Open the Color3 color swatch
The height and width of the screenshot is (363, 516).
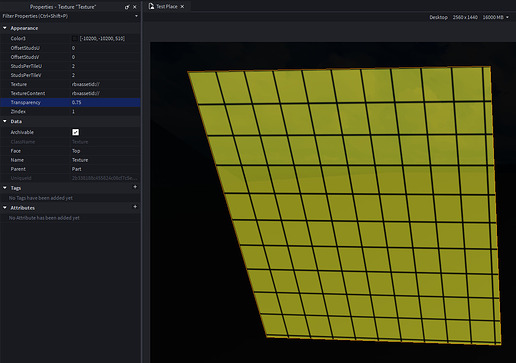[x=75, y=39]
